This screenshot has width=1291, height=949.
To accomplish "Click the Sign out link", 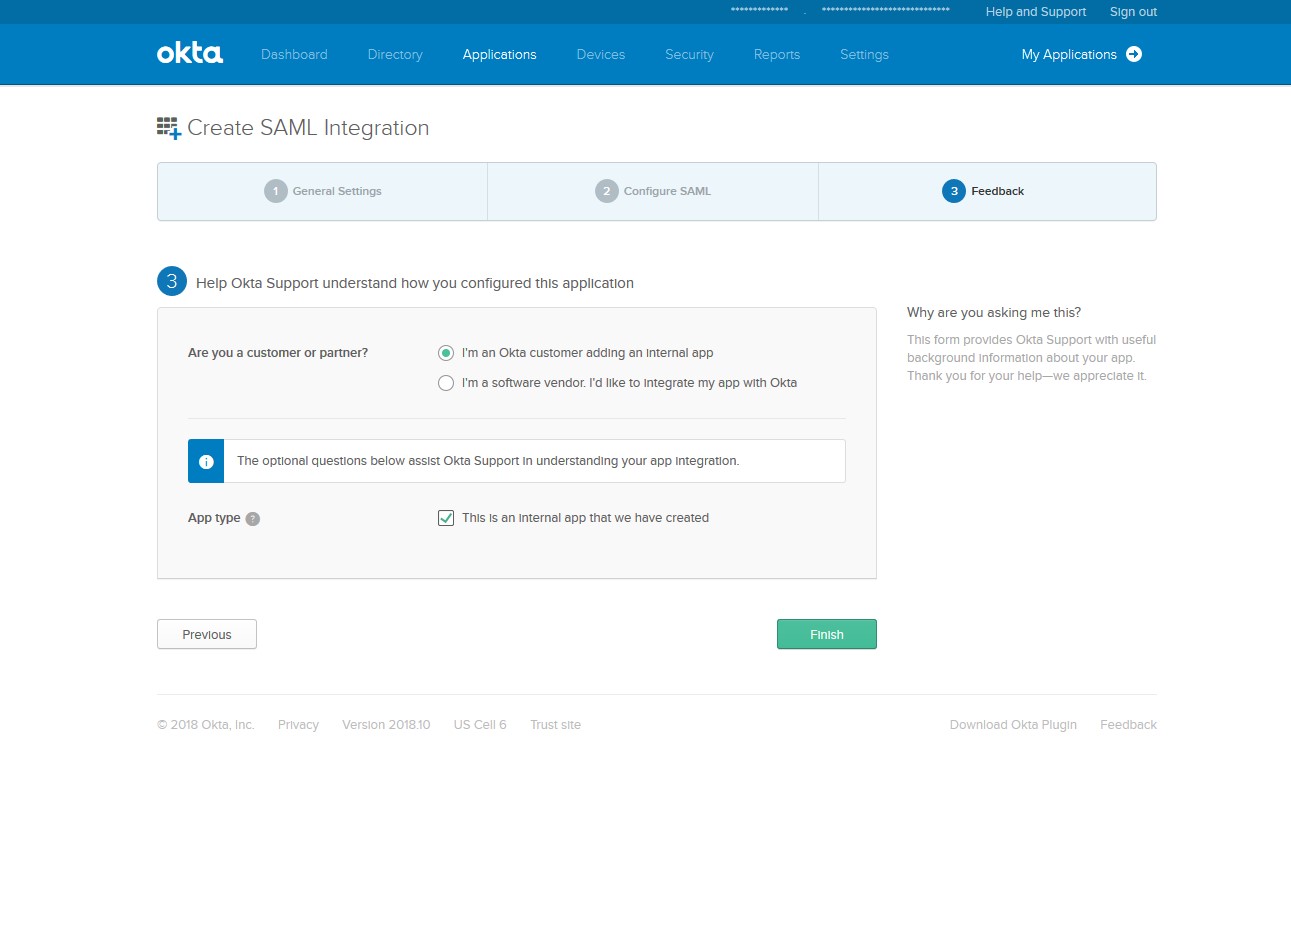I will click(x=1133, y=12).
